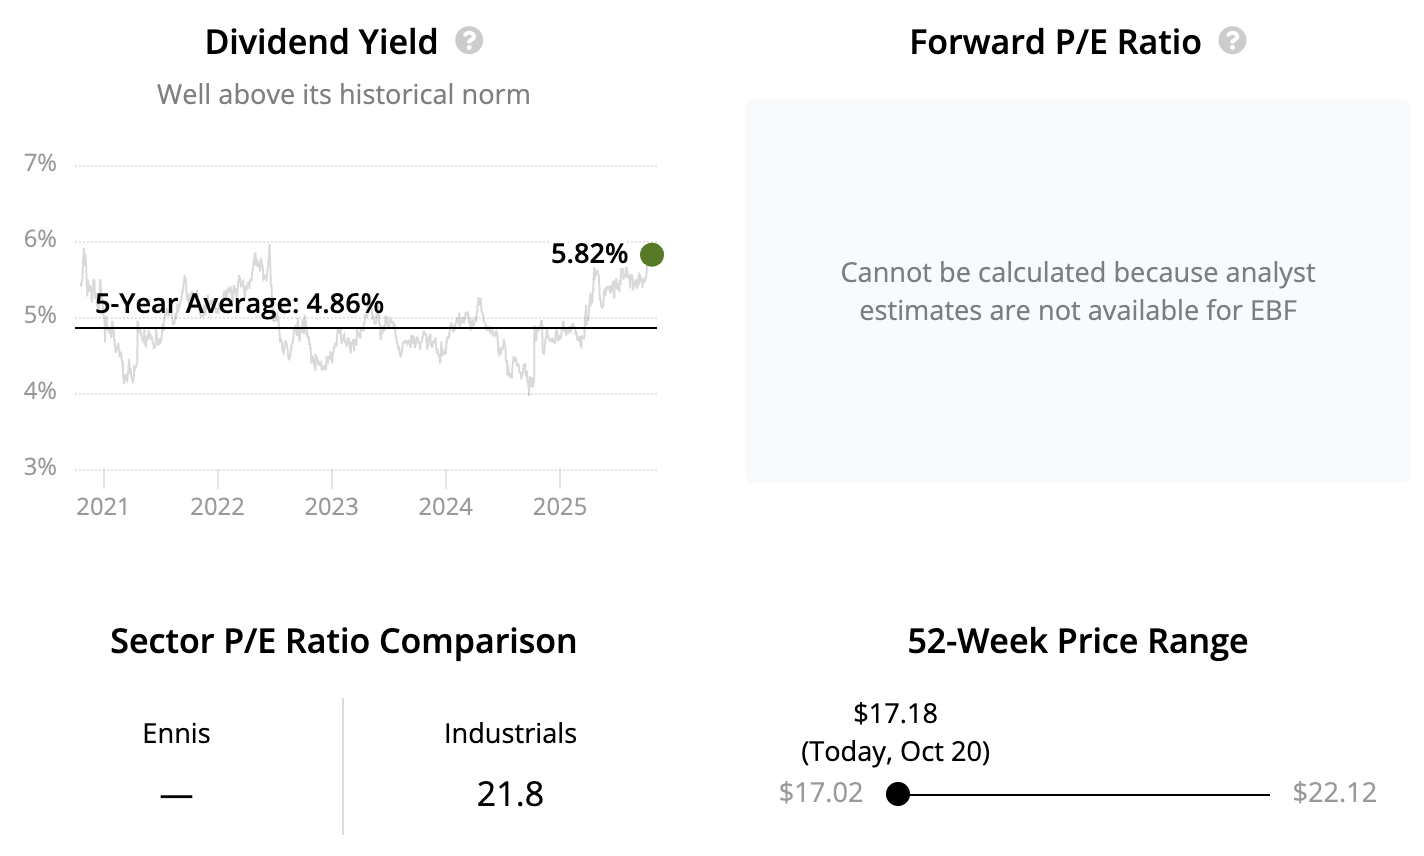Click the $17.02 52-week low price

point(820,793)
